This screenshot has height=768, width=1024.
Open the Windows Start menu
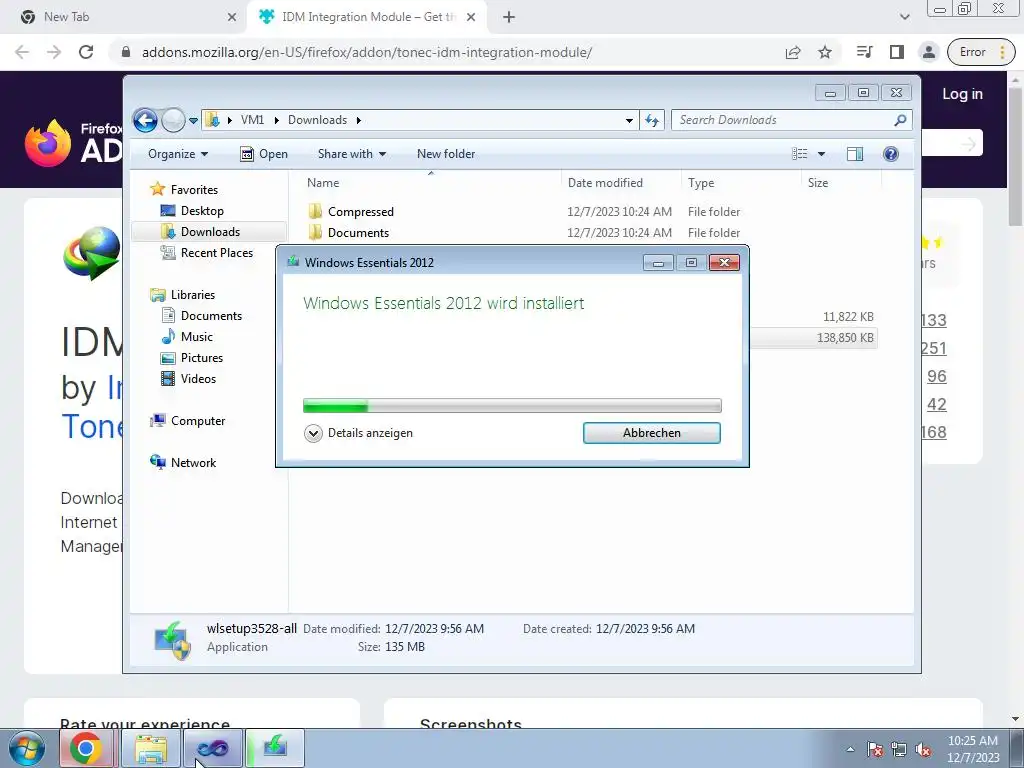(x=27, y=748)
